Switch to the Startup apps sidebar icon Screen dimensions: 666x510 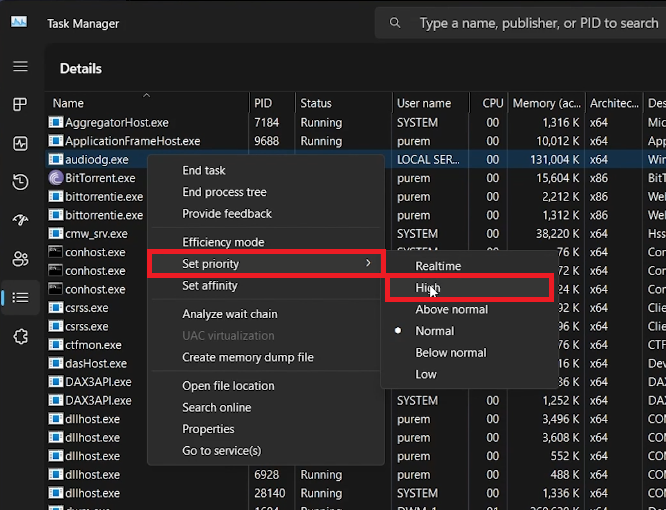(x=20, y=220)
